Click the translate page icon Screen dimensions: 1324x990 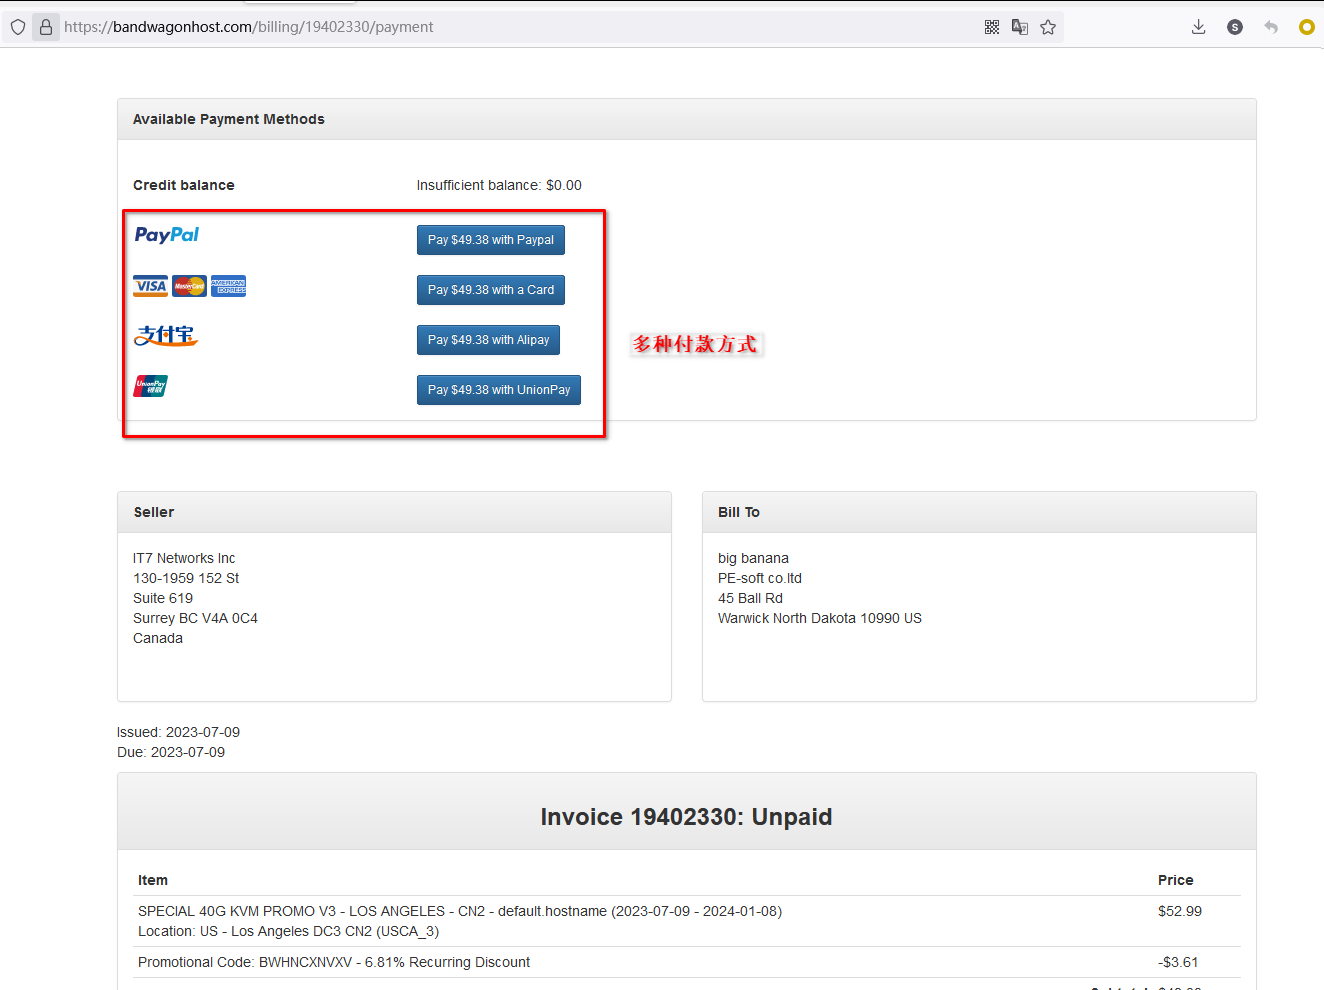click(1019, 27)
